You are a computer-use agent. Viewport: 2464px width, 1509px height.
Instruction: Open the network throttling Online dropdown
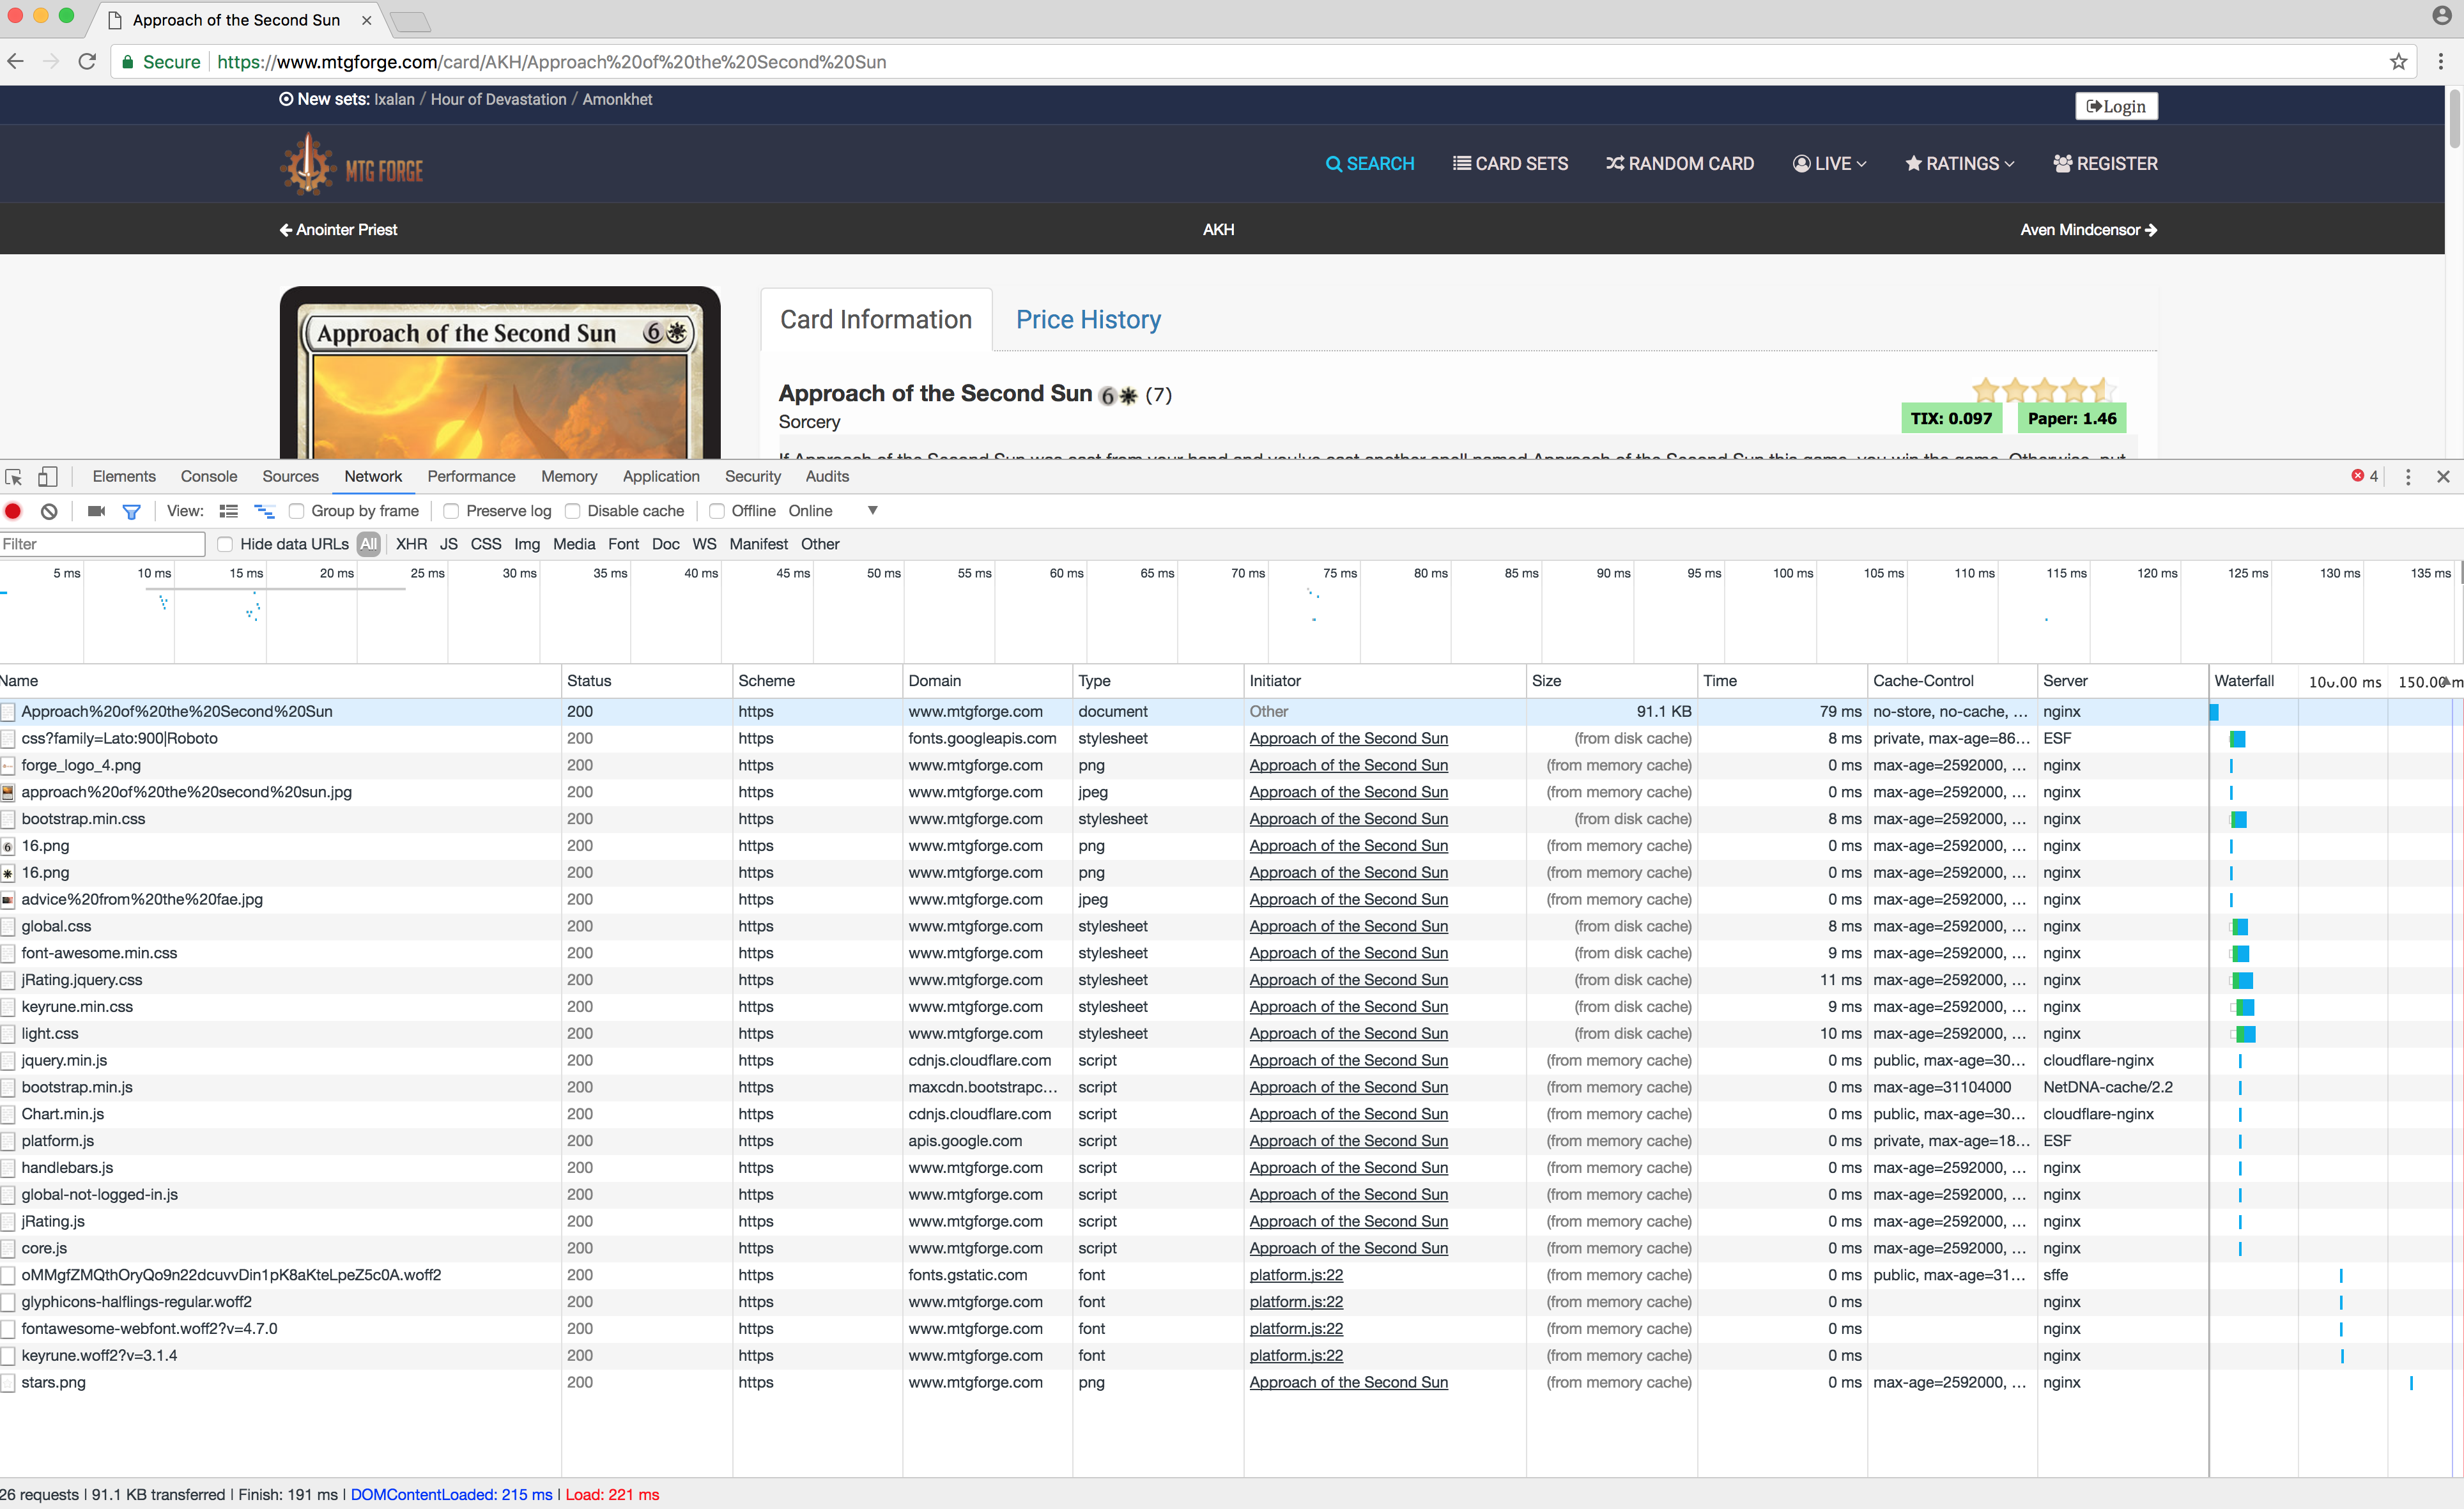[833, 511]
